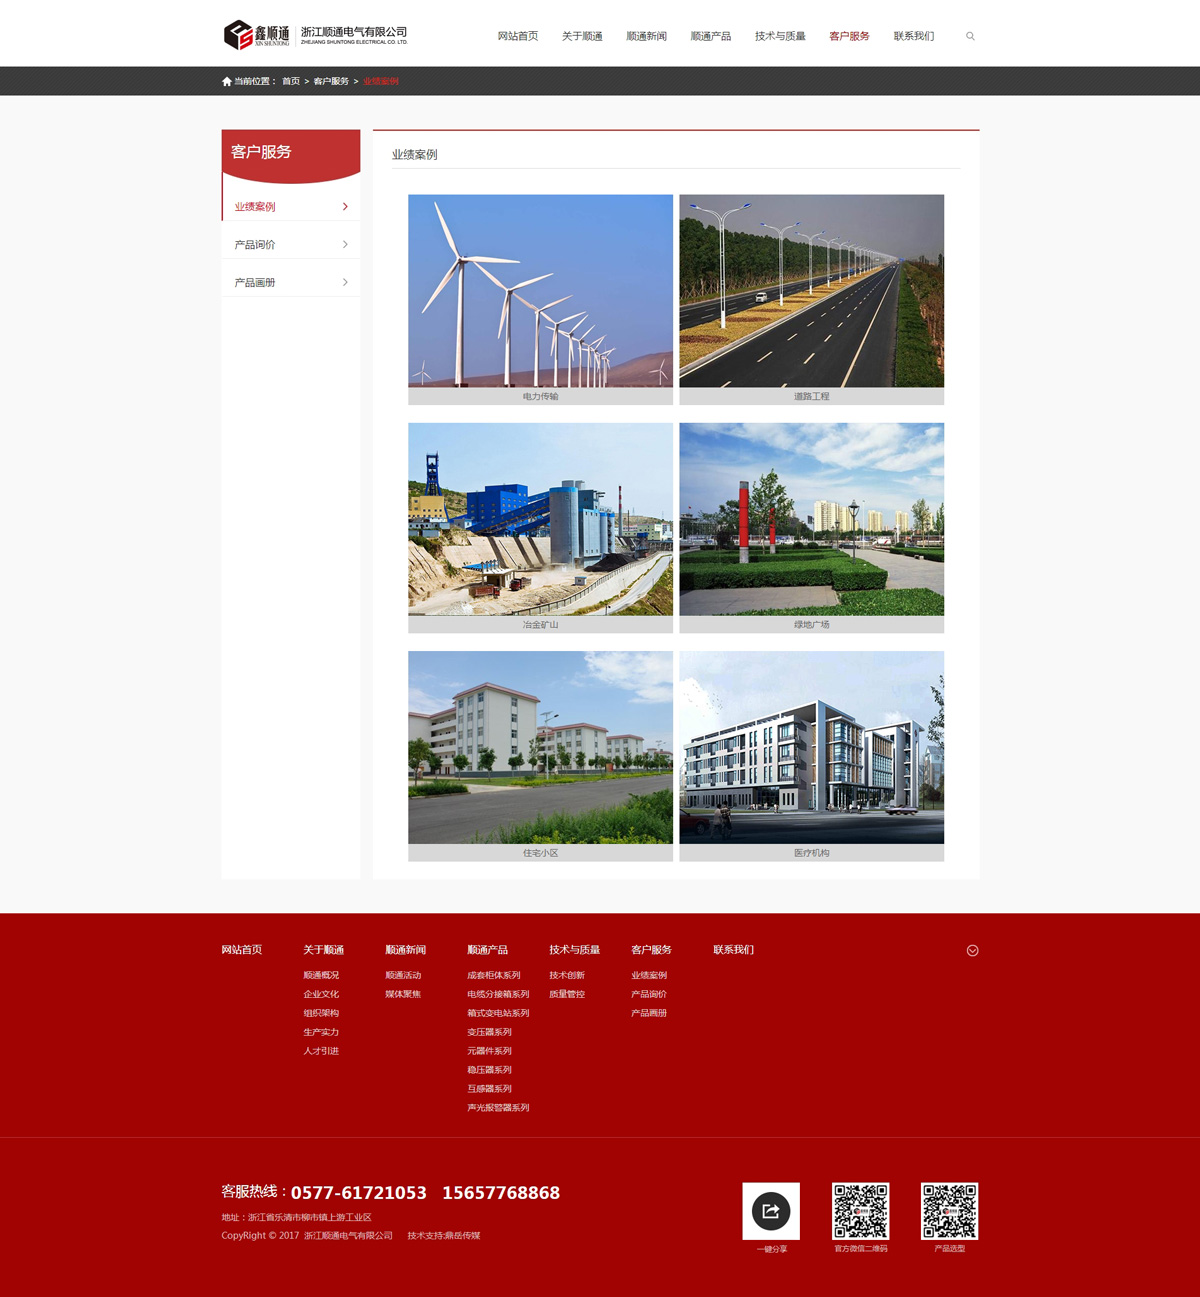Expand 业绩案例 sidebar item arrow
Screen dimensions: 1200x1297
[x=345, y=207]
